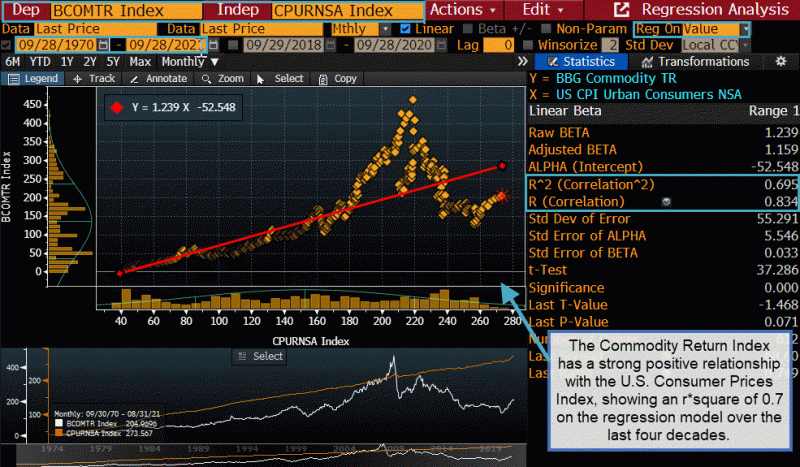Collapse the side panel with double-chevron

point(522,62)
